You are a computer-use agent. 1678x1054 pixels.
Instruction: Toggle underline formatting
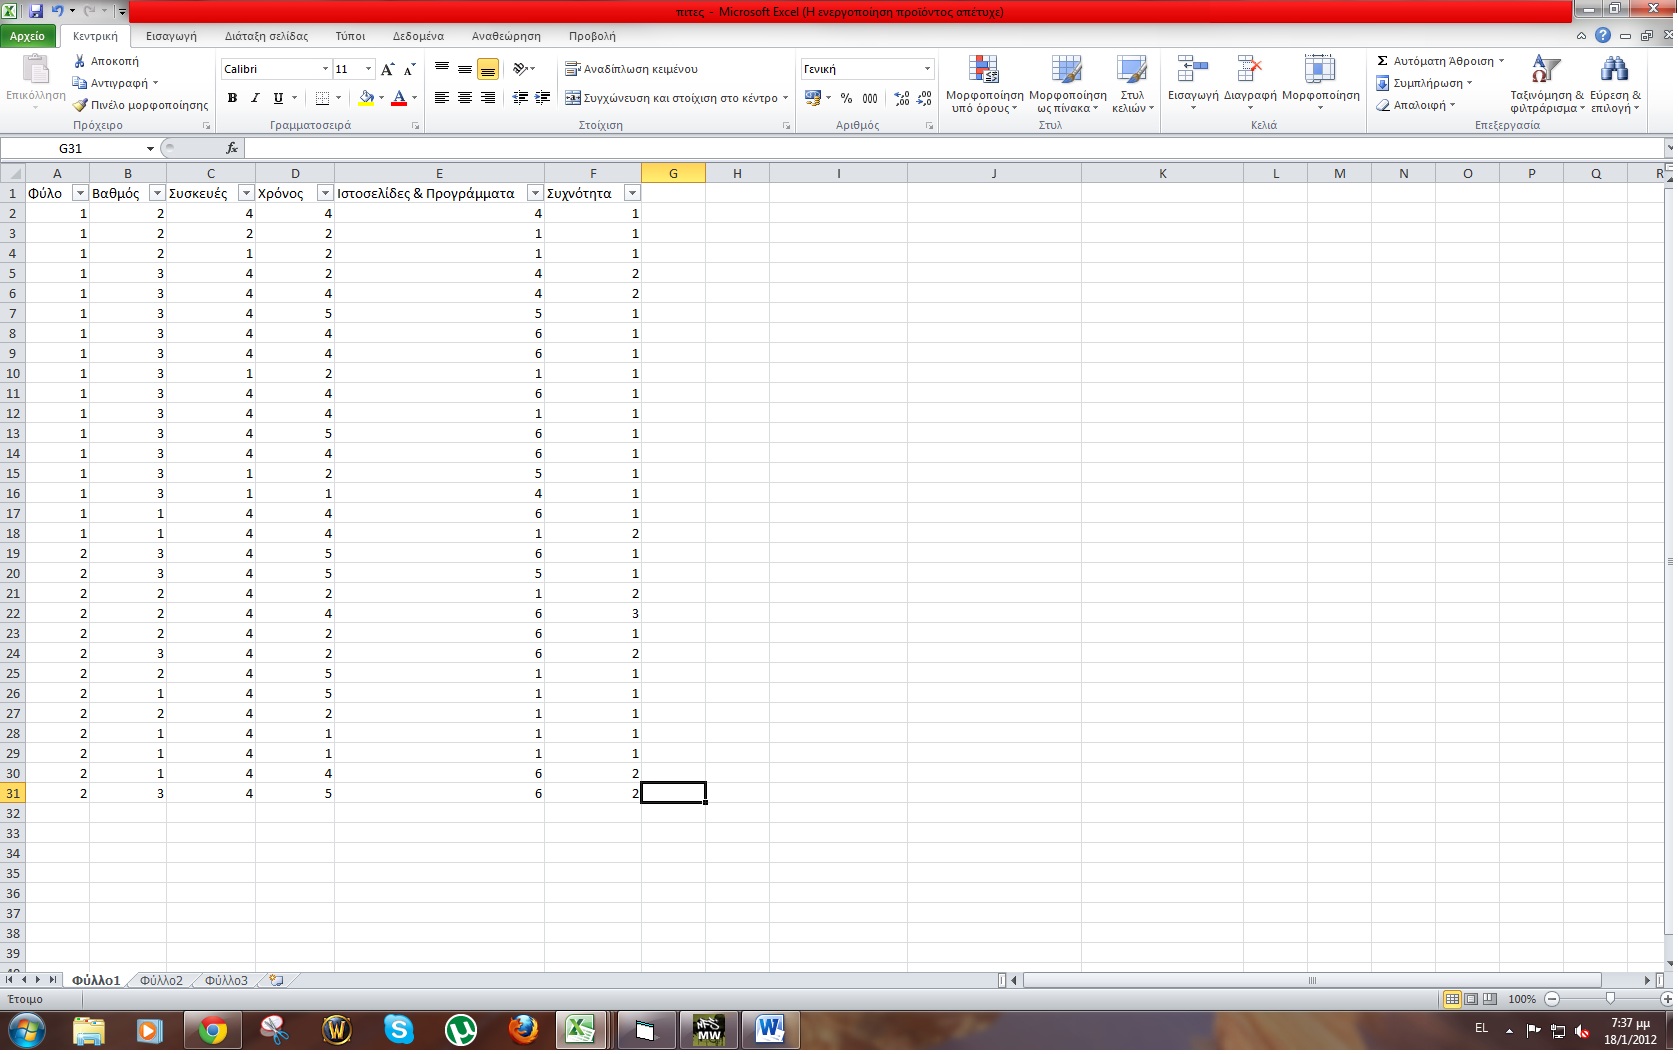278,98
